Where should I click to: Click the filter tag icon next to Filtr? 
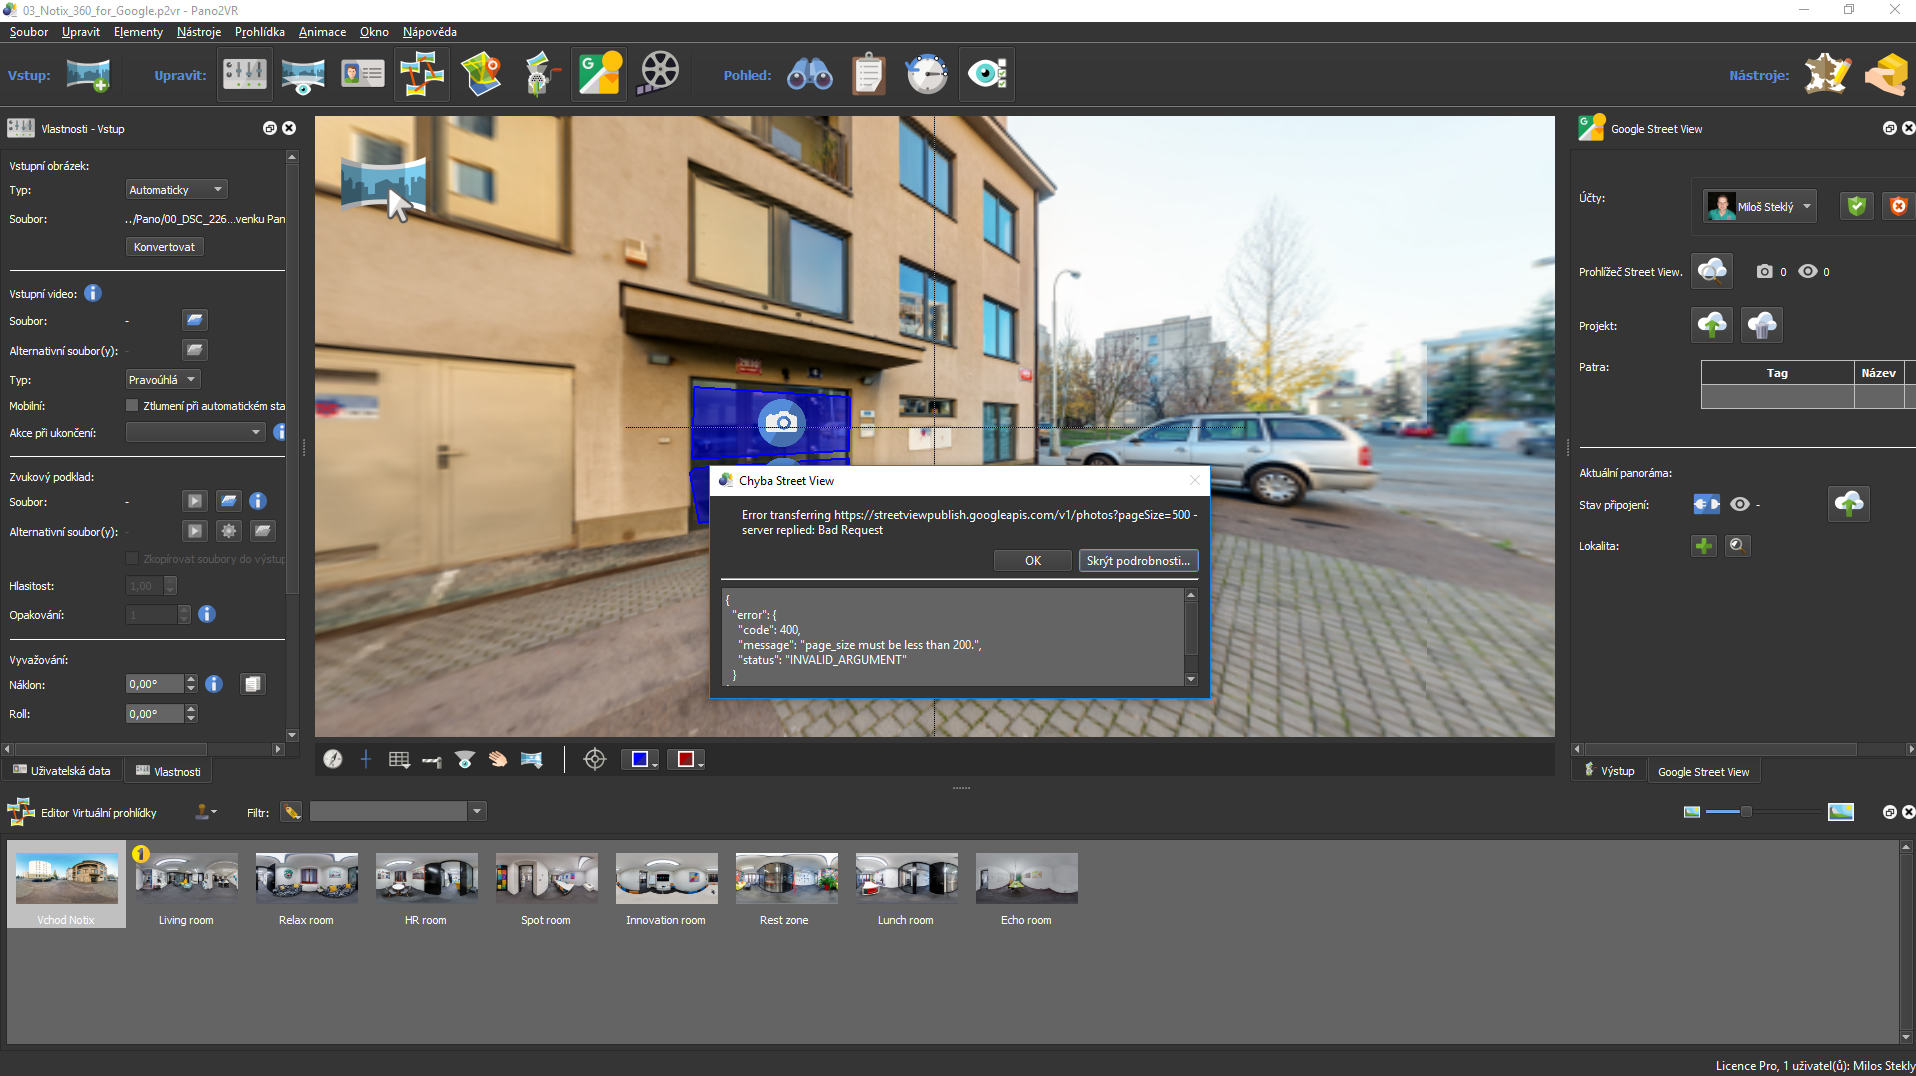(x=291, y=812)
